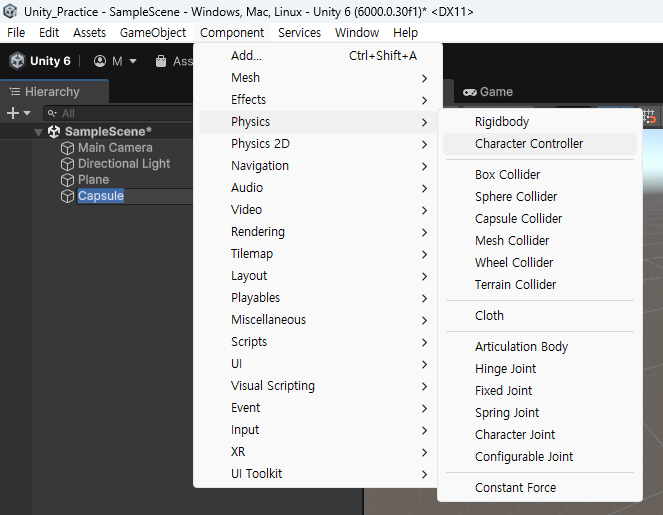Click the Unity 6 logo in toolbar
This screenshot has height=515, width=663.
point(18,61)
